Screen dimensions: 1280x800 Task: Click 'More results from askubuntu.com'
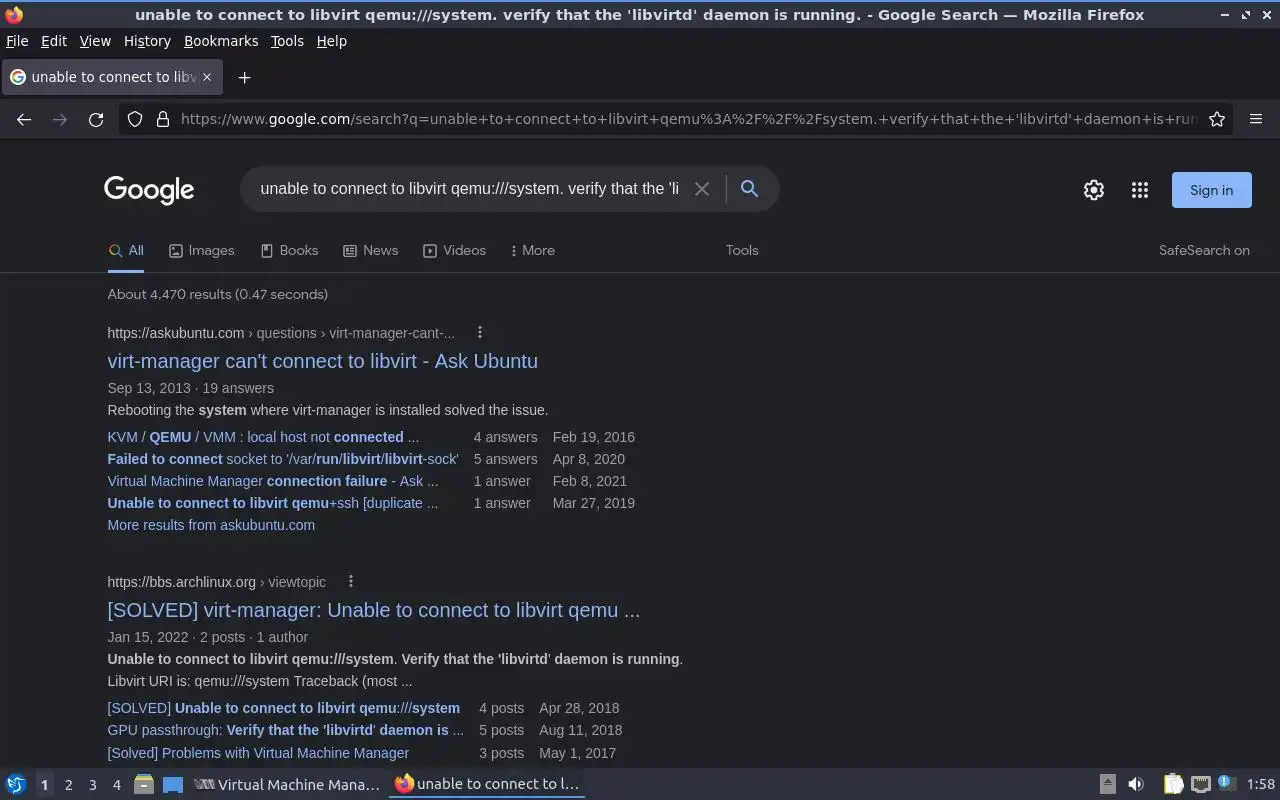pyautogui.click(x=211, y=525)
